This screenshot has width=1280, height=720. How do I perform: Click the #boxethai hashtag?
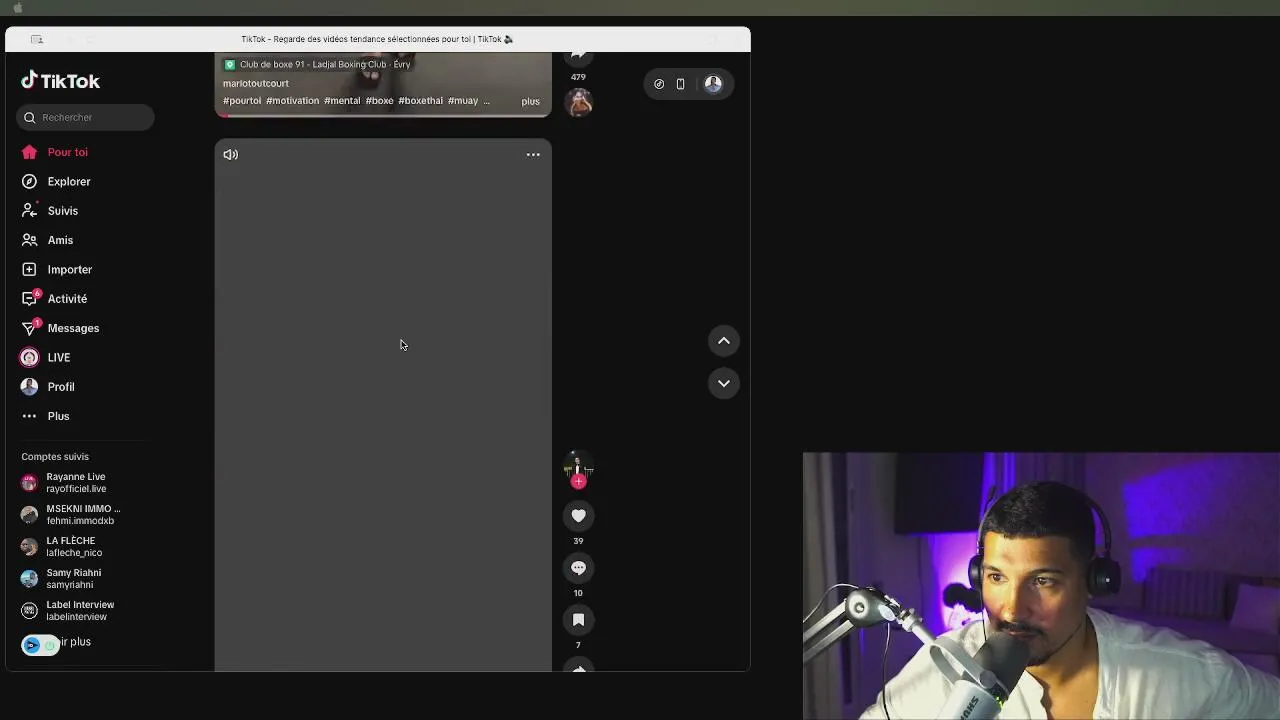point(420,101)
